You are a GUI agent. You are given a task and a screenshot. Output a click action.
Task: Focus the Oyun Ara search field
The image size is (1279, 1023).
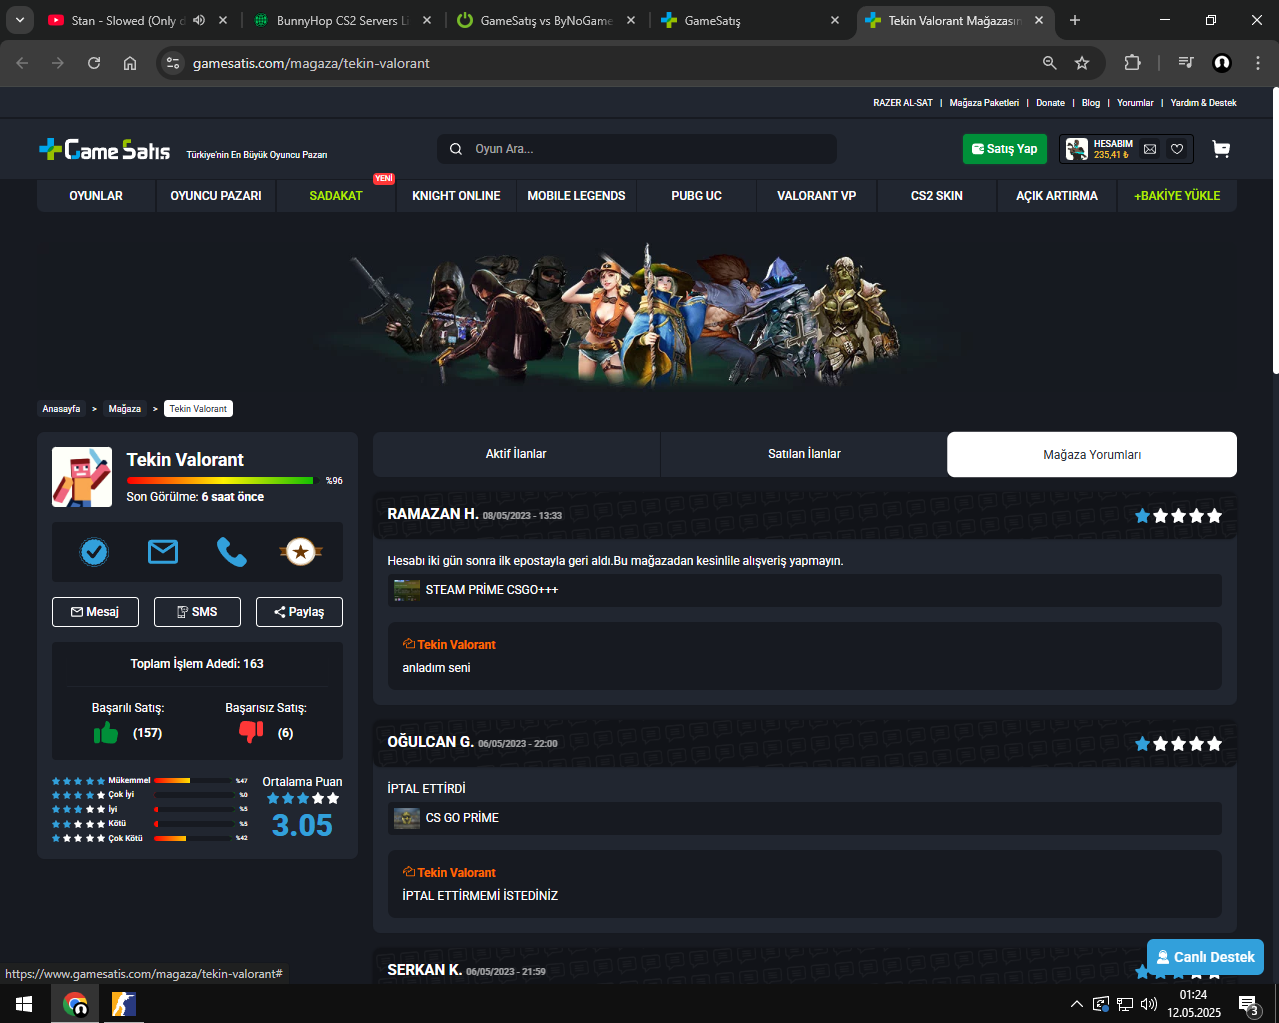click(637, 149)
